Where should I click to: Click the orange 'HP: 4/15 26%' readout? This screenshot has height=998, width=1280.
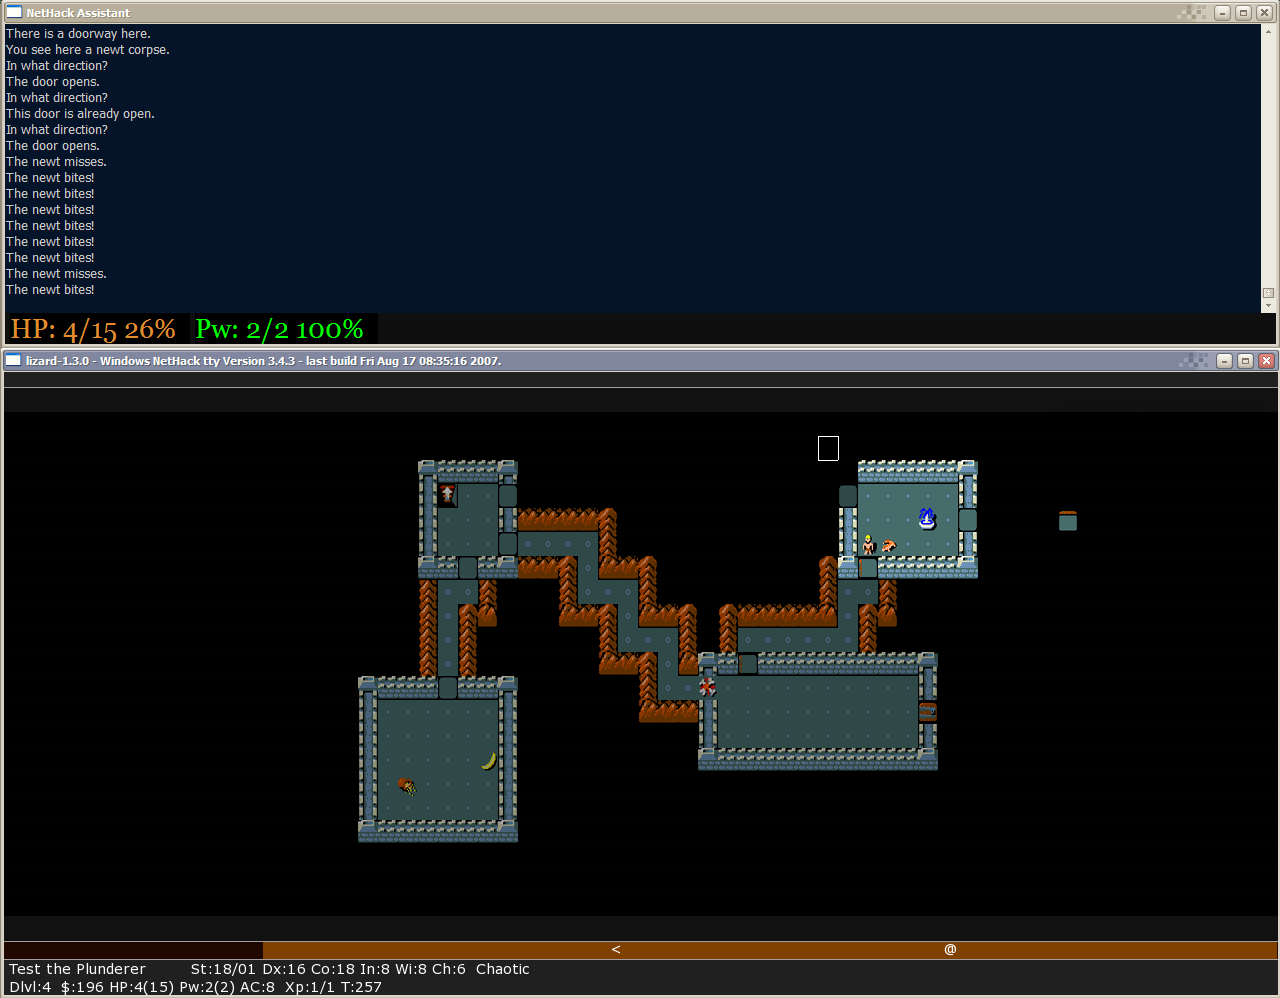click(x=93, y=329)
